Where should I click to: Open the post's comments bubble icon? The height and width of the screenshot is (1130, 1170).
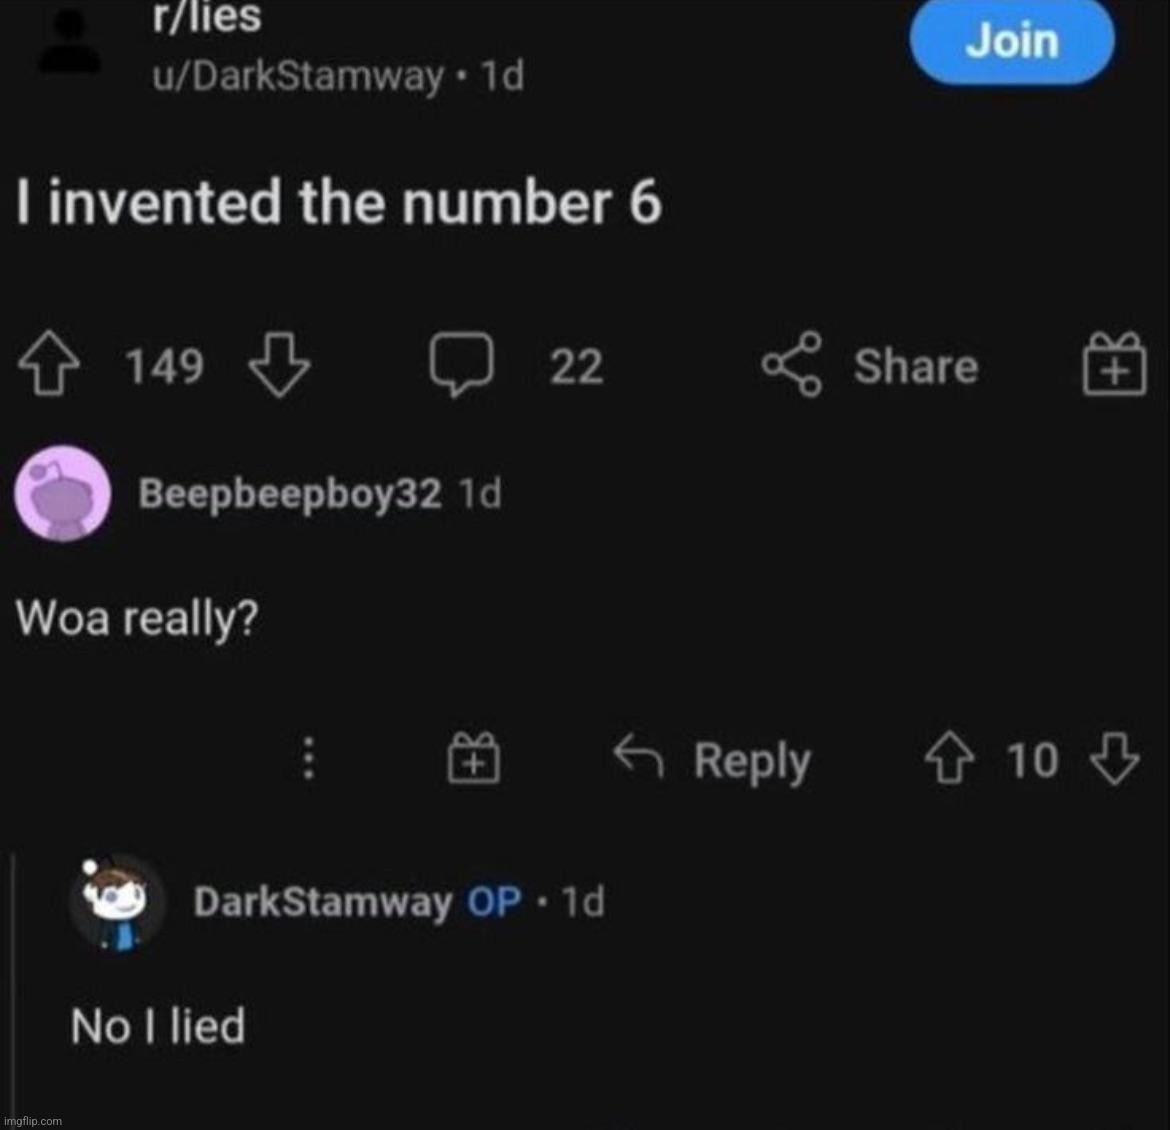coord(463,367)
